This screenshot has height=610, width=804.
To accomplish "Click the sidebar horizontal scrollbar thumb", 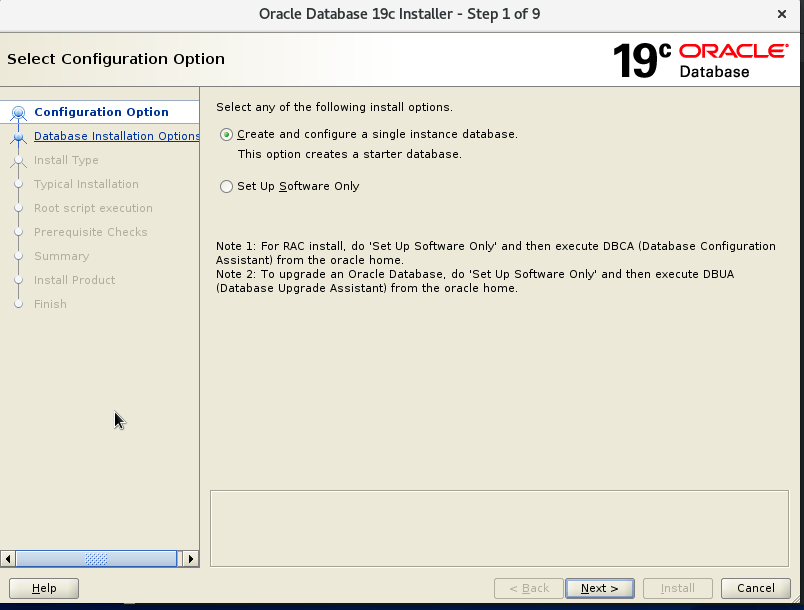I will (x=96, y=559).
